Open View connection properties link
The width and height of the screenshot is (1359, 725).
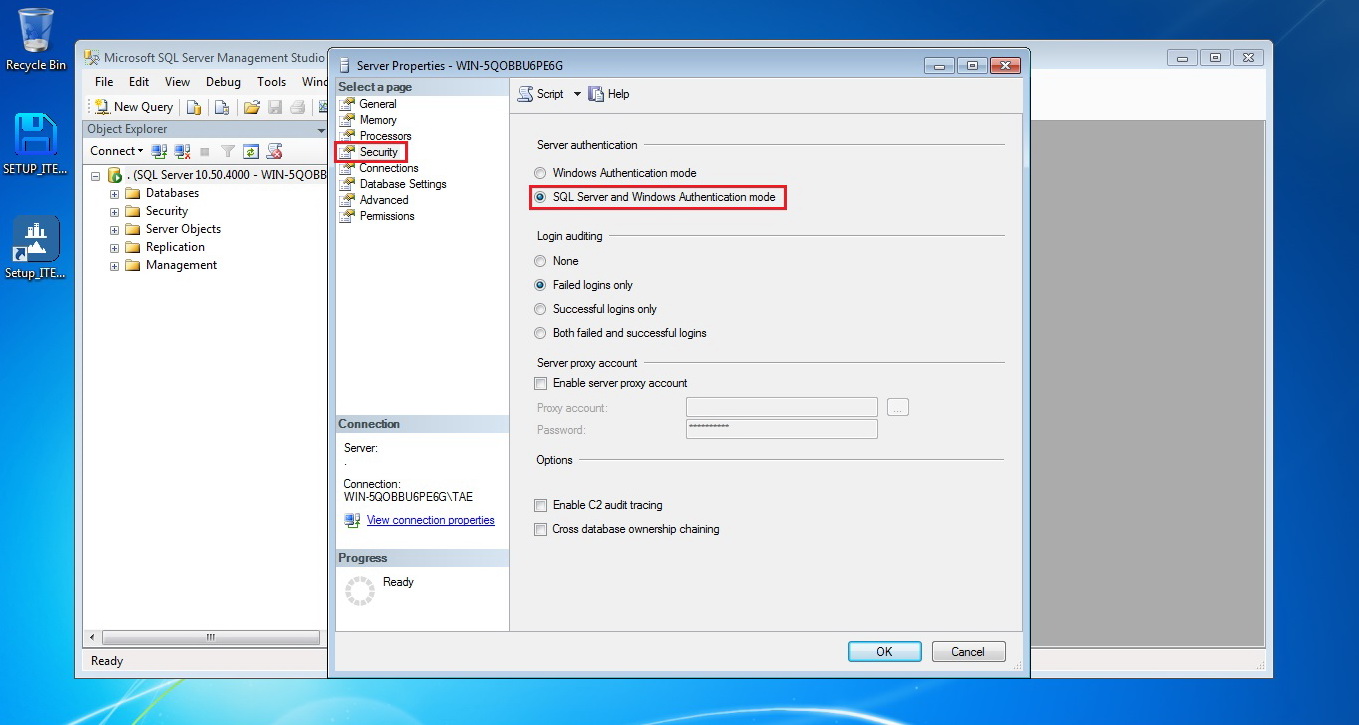tap(430, 520)
